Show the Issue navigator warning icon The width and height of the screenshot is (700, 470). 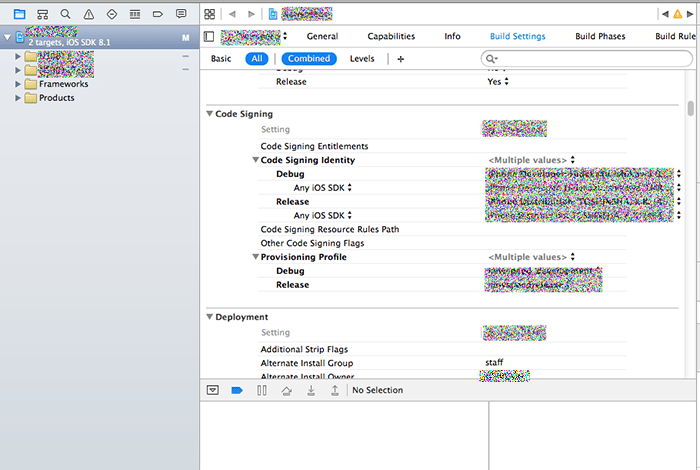[x=88, y=14]
